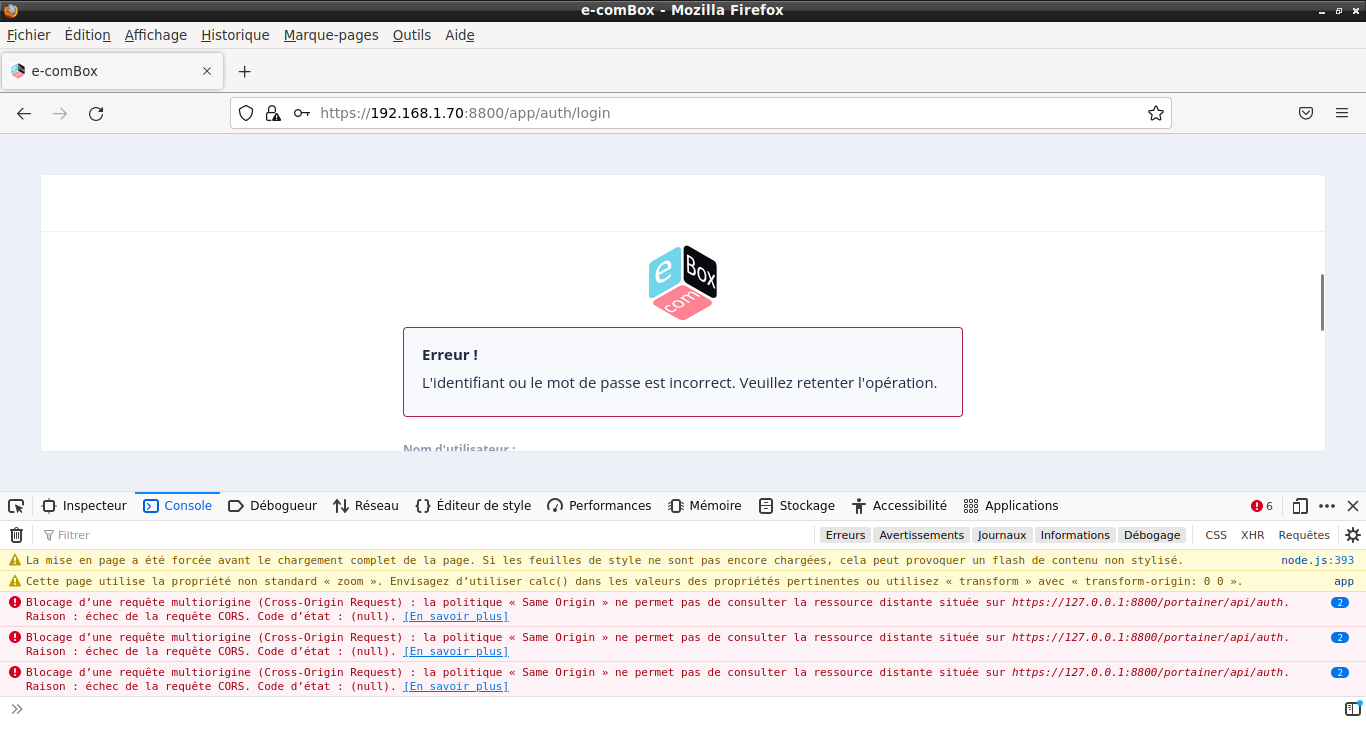Close the e-comBox browser tab
The width and height of the screenshot is (1366, 742).
(207, 71)
